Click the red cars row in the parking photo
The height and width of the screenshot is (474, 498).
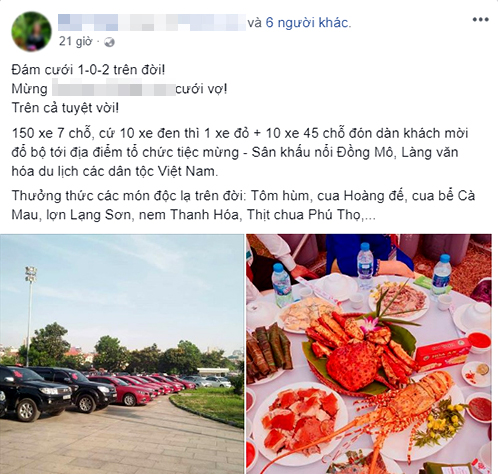coord(147,387)
